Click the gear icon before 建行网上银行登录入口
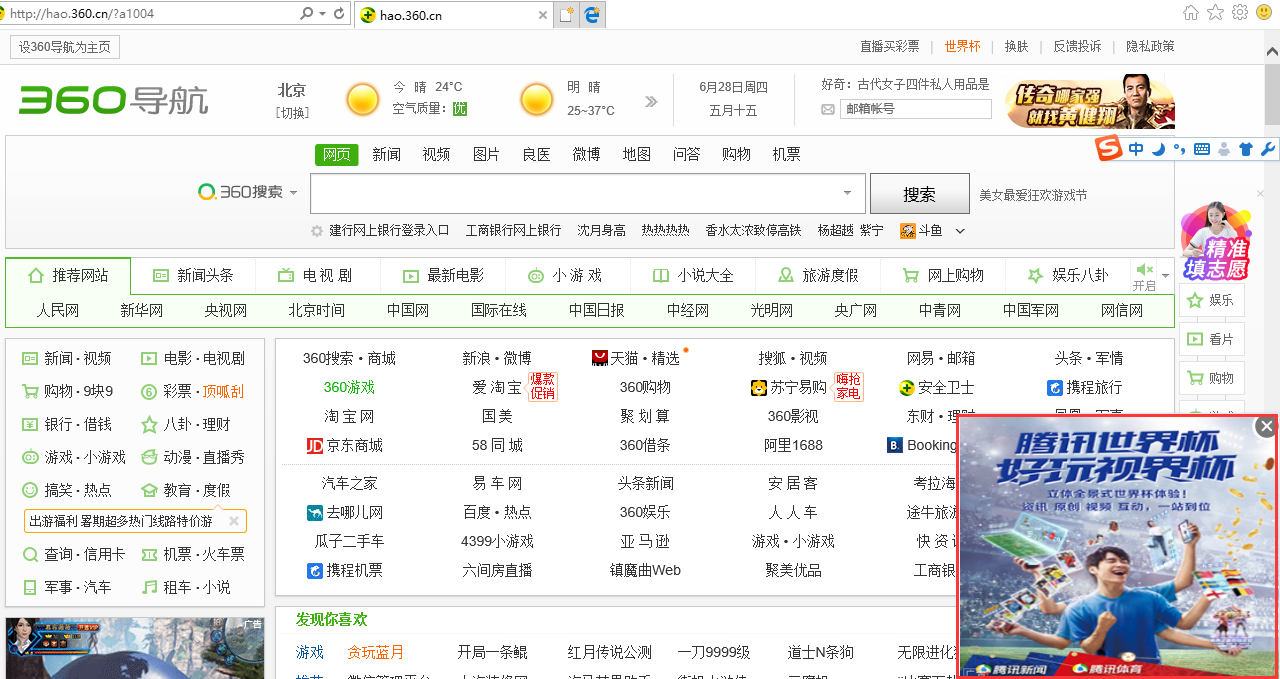 click(x=317, y=231)
